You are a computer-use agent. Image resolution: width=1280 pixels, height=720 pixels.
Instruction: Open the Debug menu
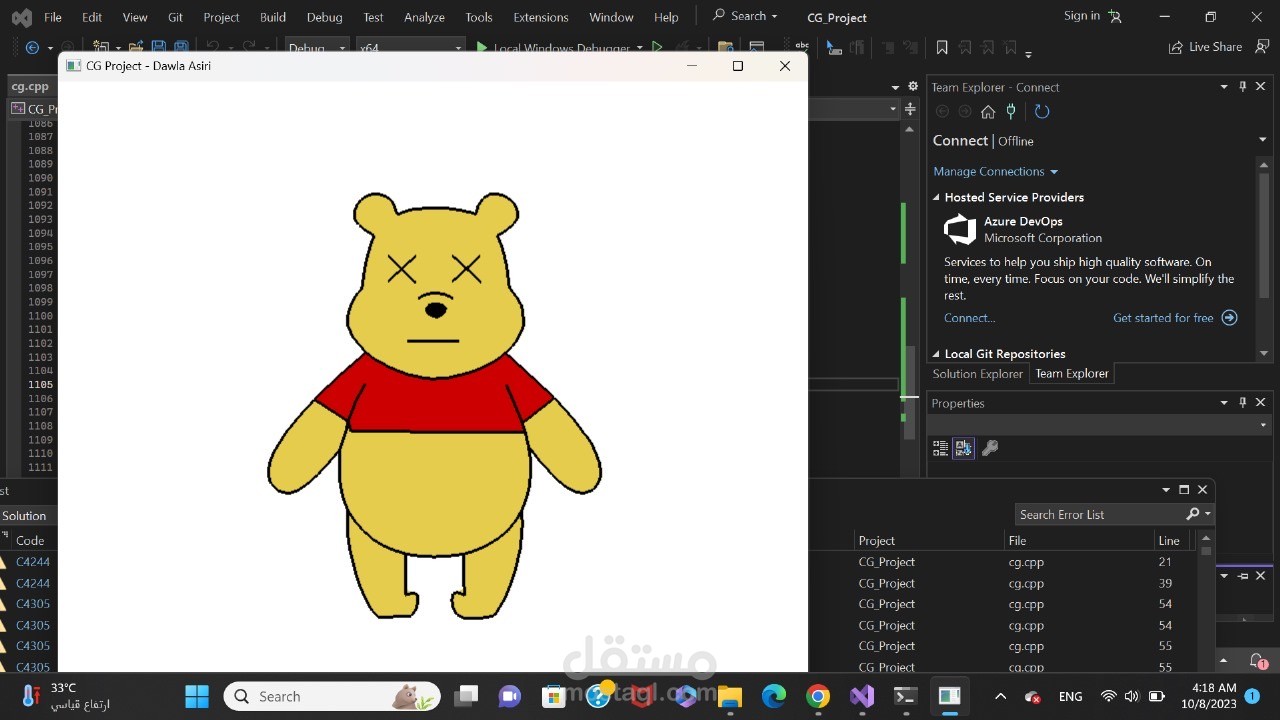pyautogui.click(x=324, y=17)
